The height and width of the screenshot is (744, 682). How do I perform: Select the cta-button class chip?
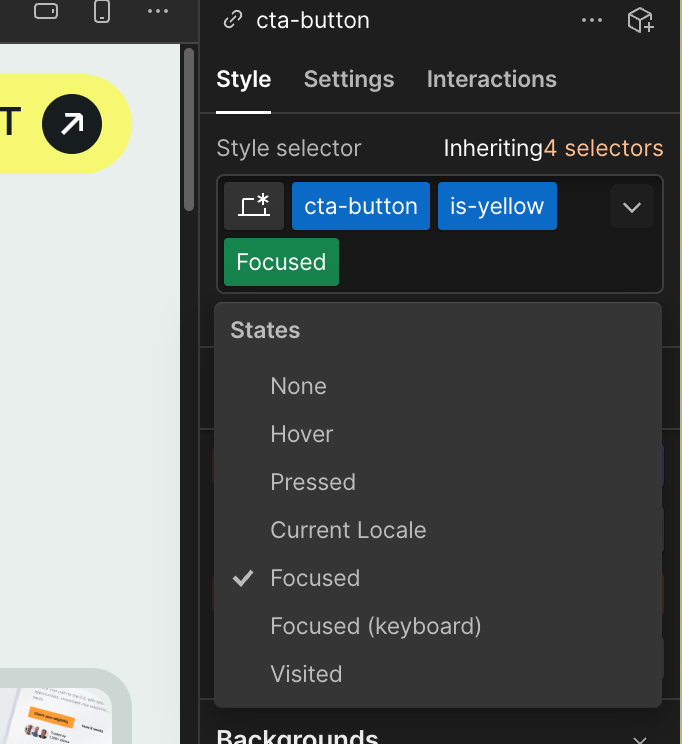tap(361, 206)
